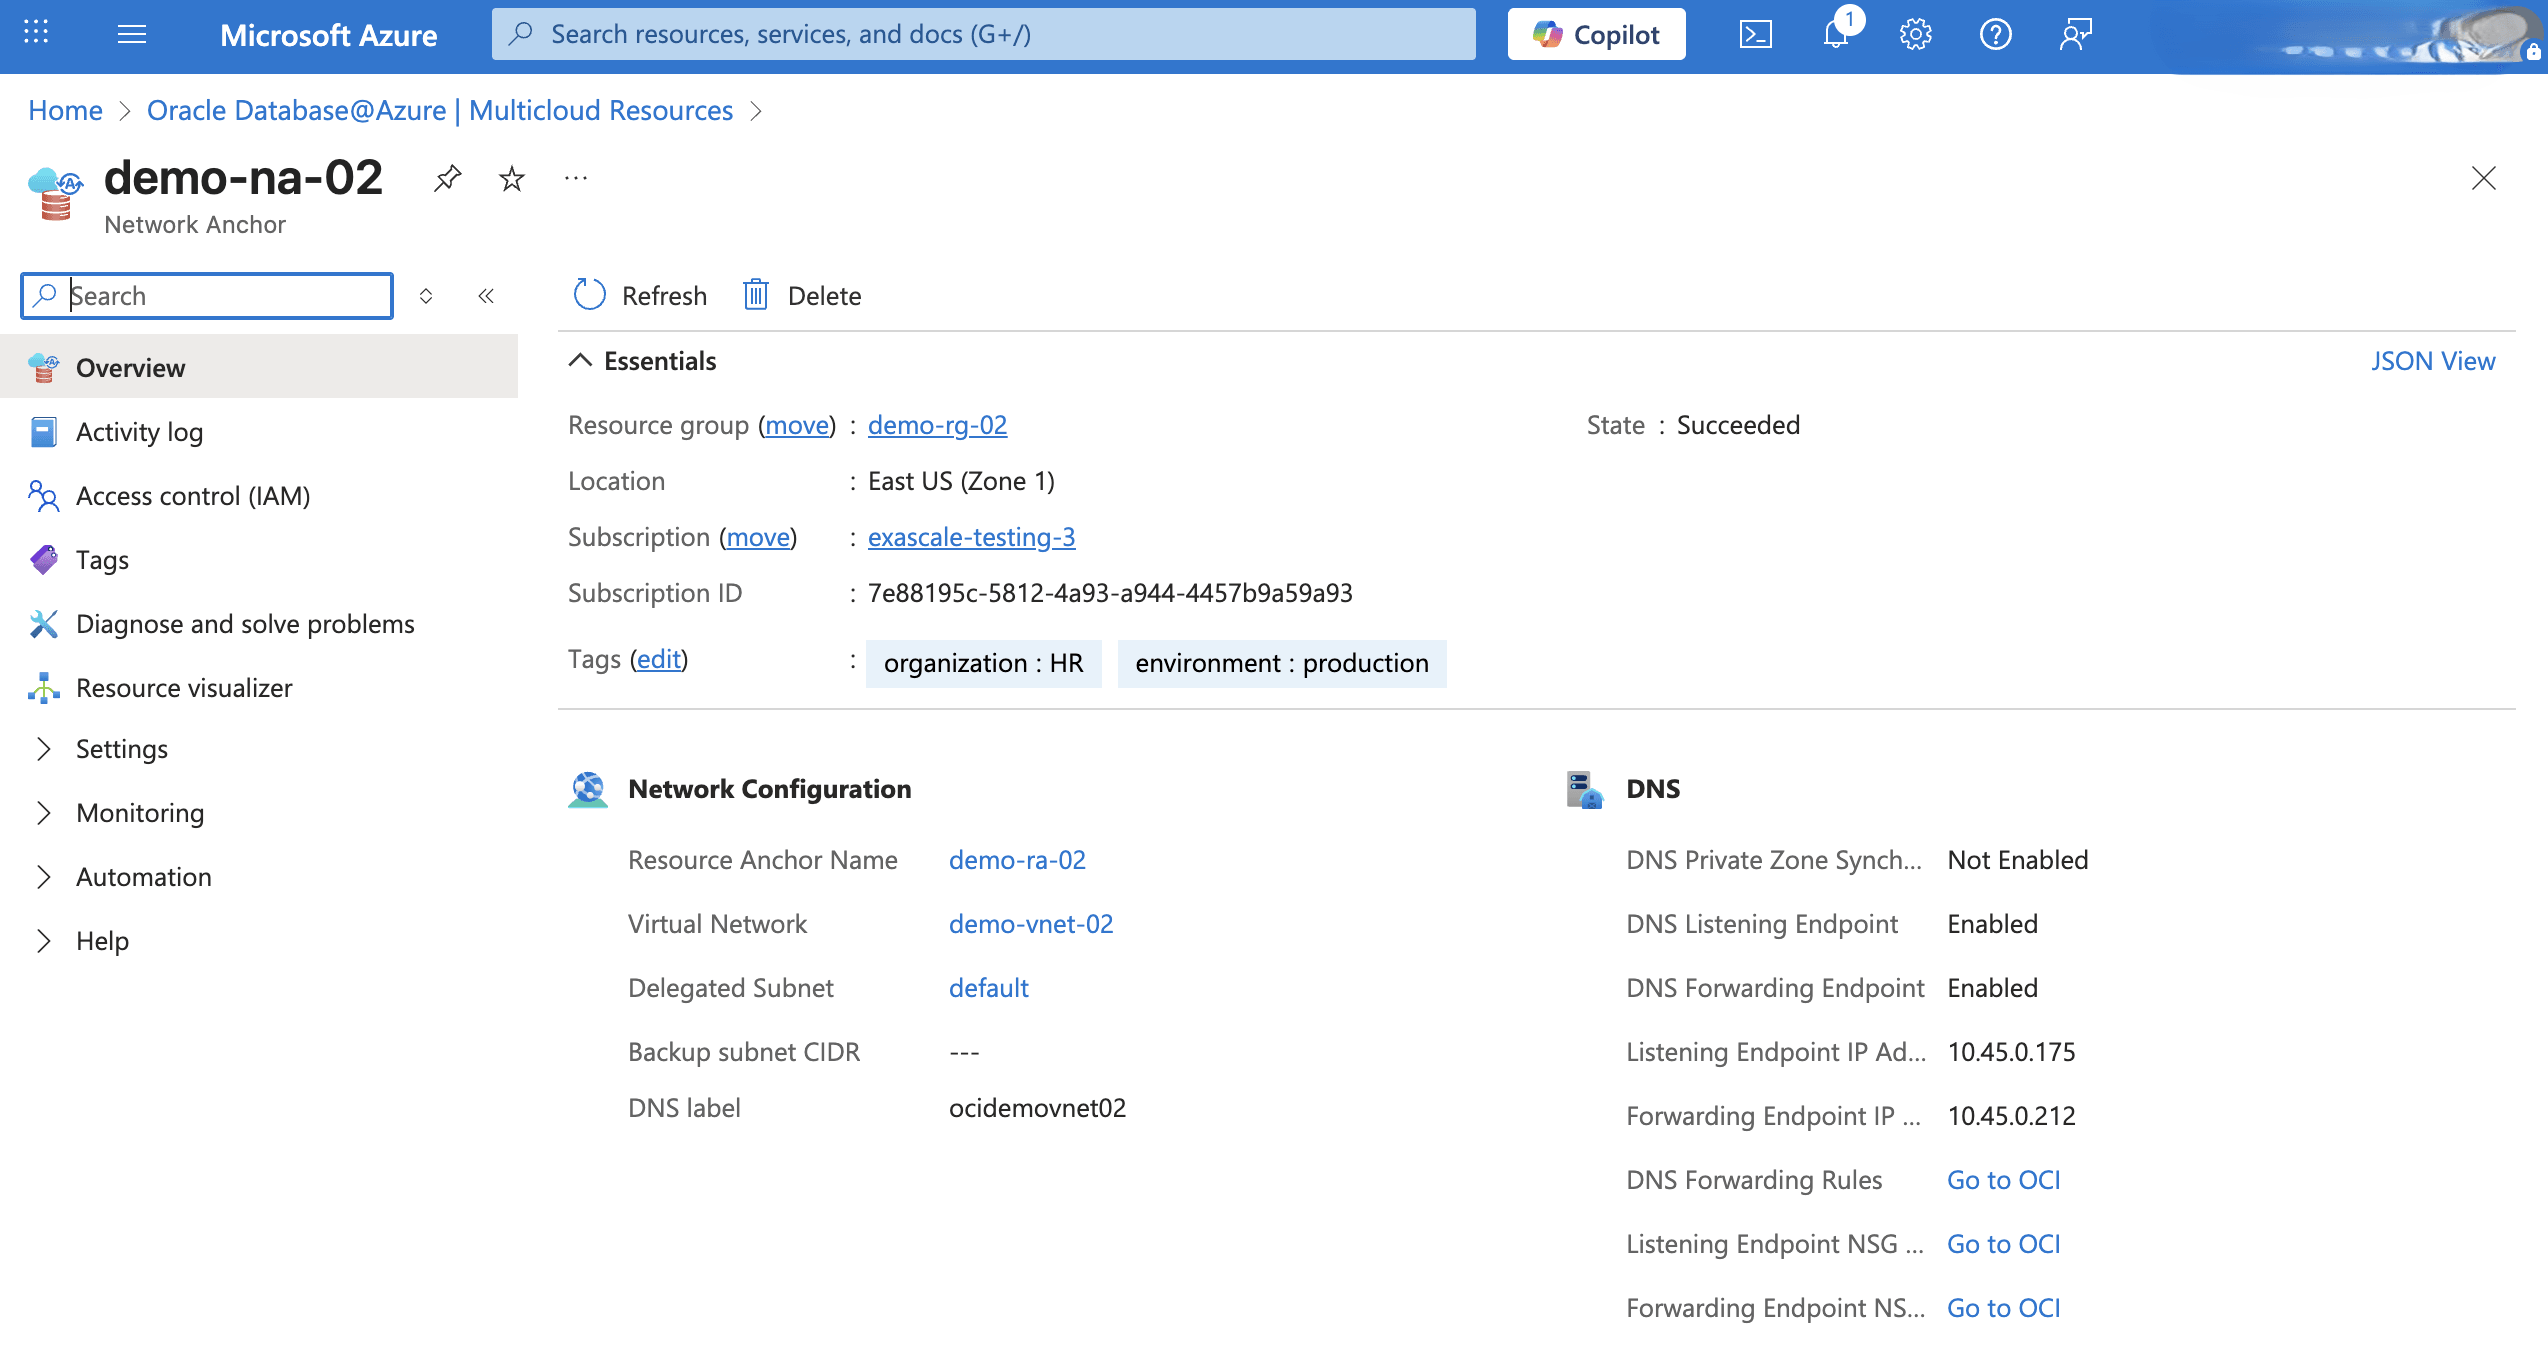The height and width of the screenshot is (1370, 2548).
Task: Click the environment : production tag
Action: (1282, 663)
